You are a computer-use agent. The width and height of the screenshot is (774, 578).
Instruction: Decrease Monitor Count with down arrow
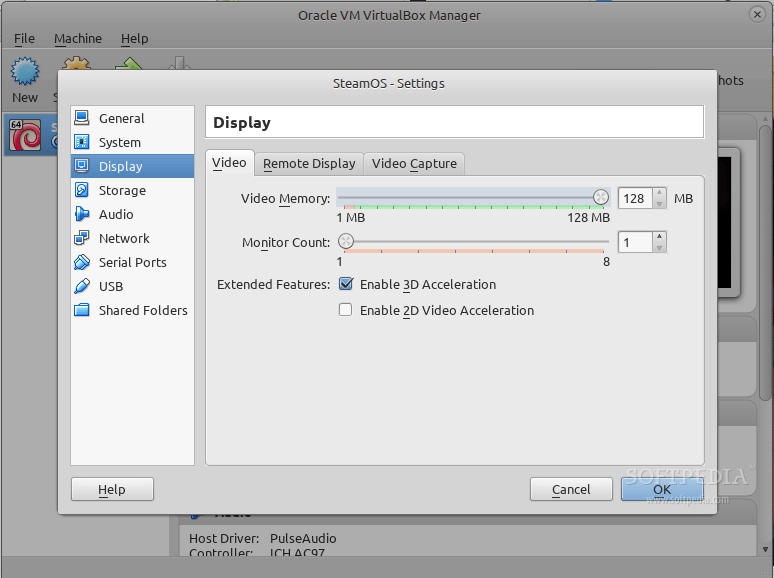(658, 247)
